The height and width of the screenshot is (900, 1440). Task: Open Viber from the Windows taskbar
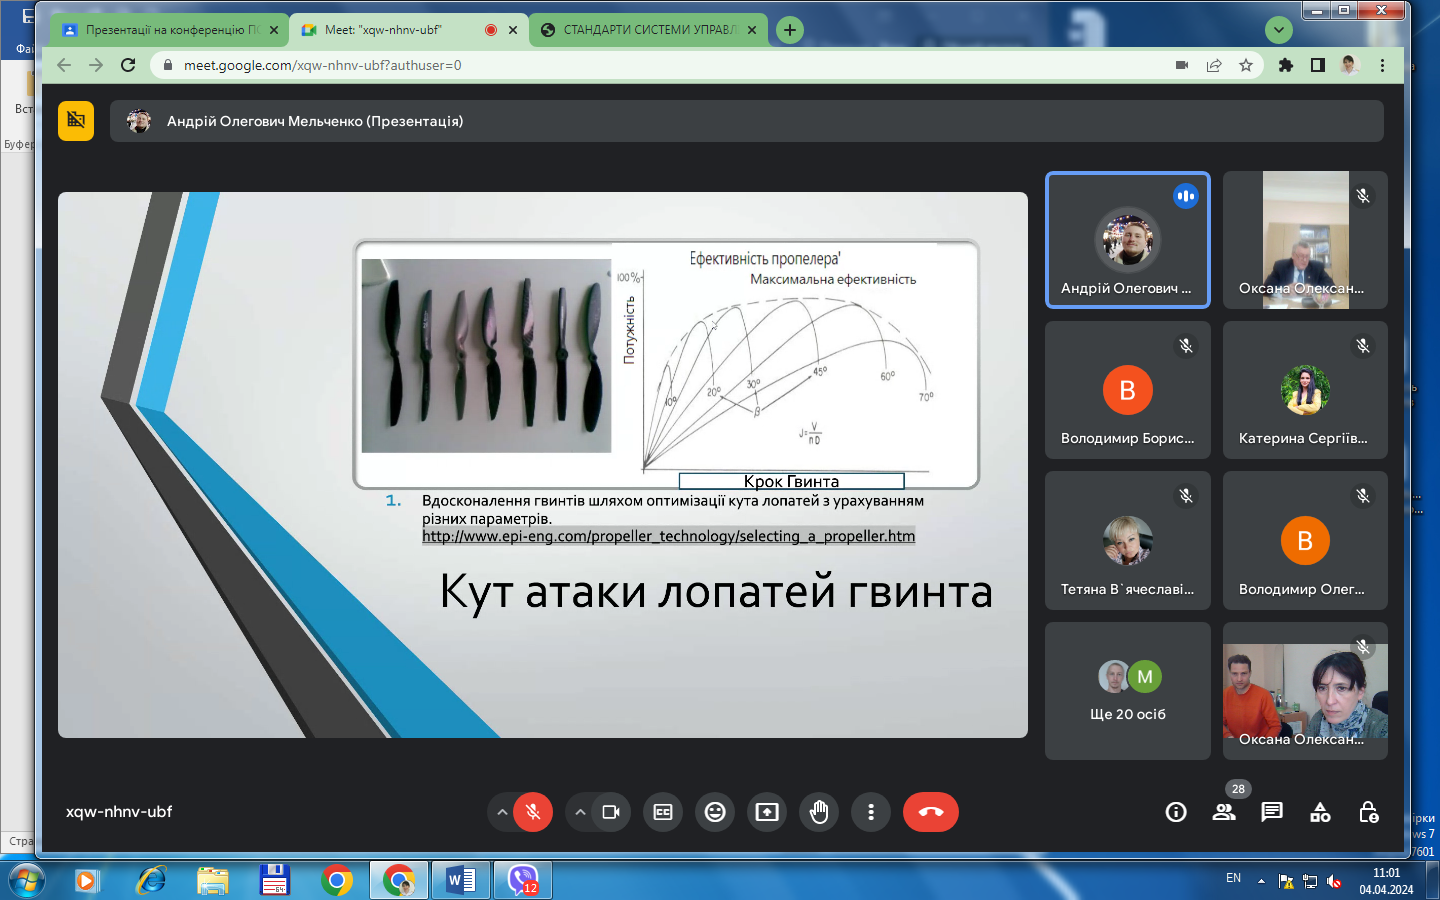[523, 880]
